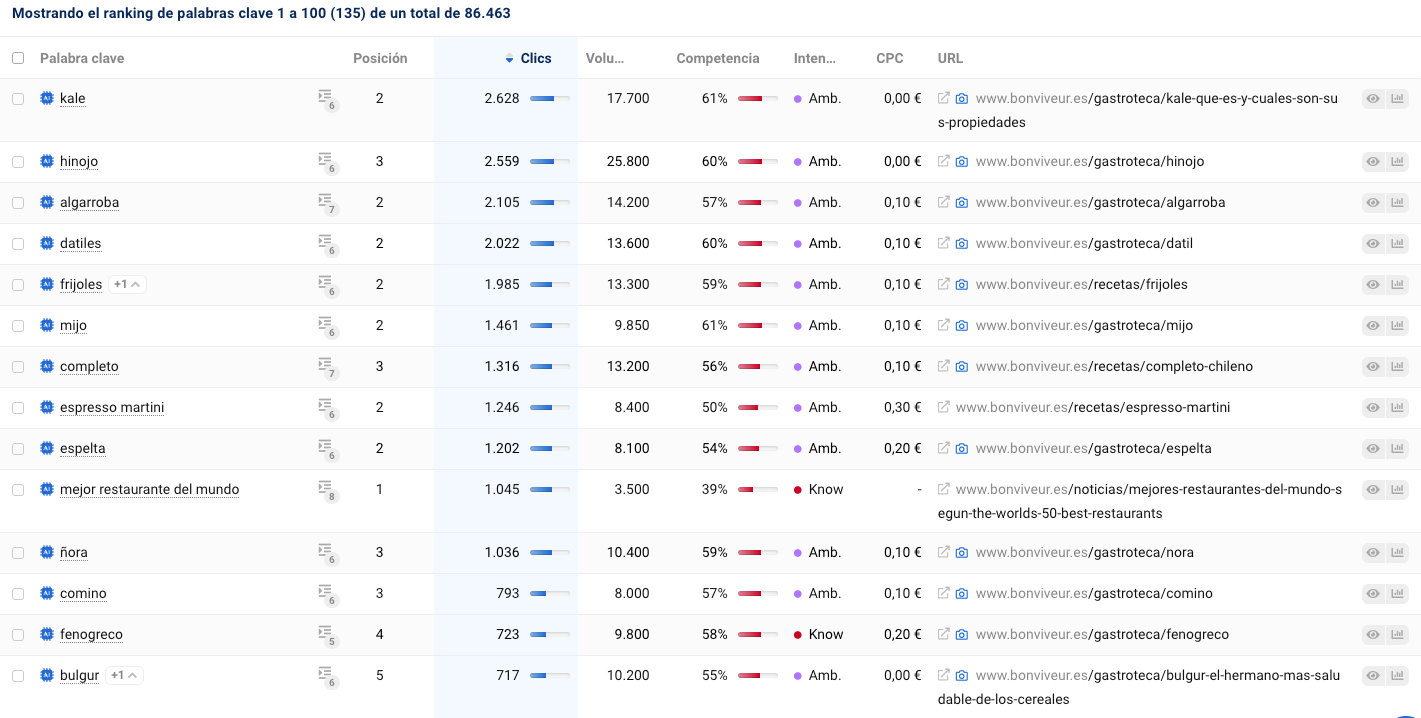Click bar chart icon in espelta row
The image size is (1421, 718).
click(x=1397, y=448)
